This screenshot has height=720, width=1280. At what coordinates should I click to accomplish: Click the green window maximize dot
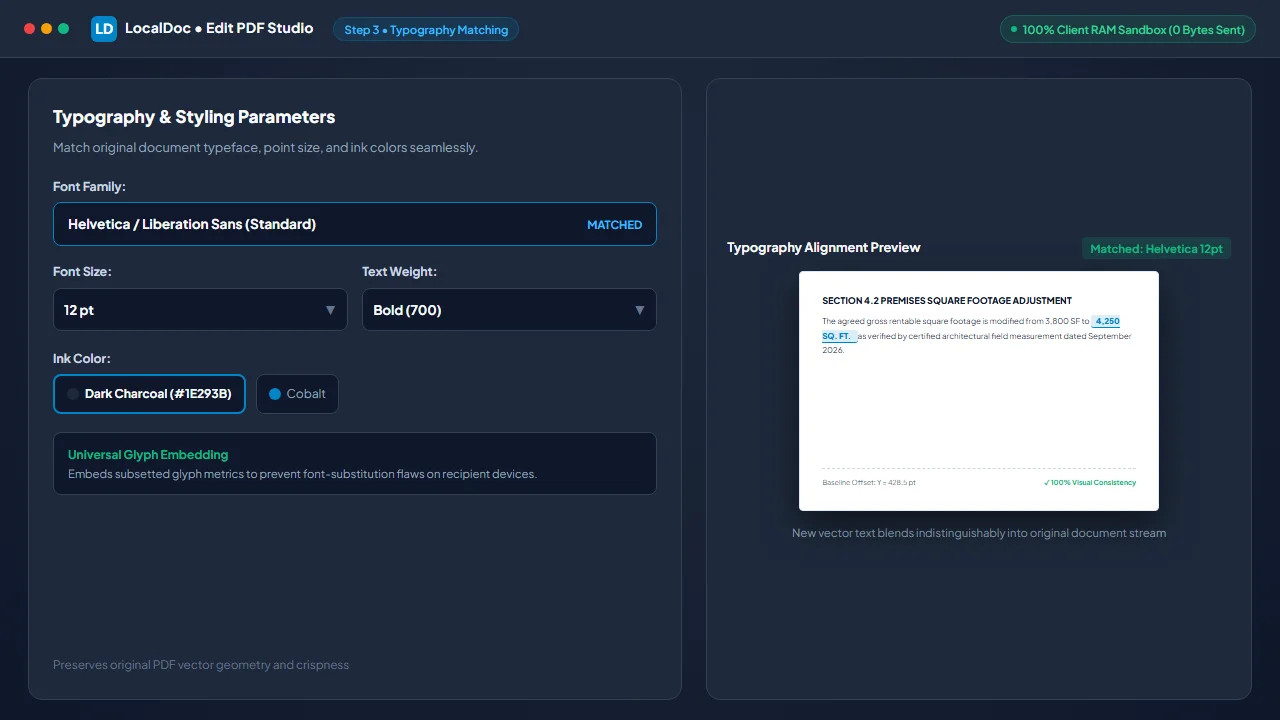[x=63, y=29]
